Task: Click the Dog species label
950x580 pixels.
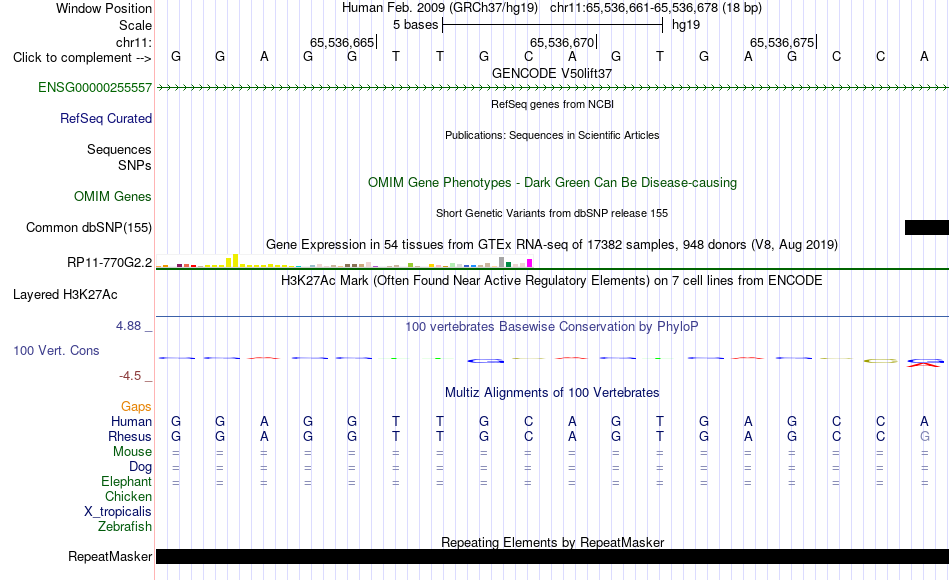Action: [x=141, y=467]
